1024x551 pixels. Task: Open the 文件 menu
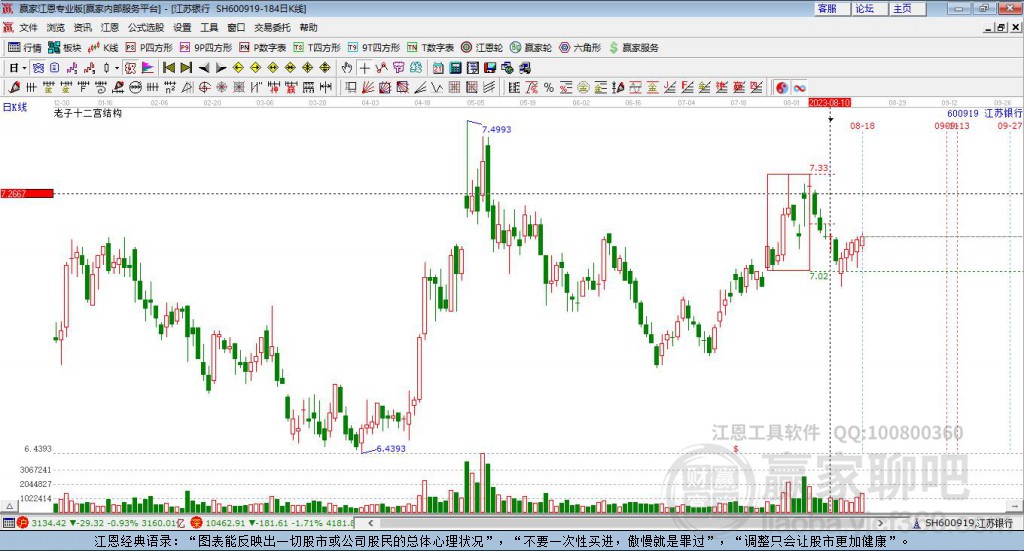[28, 27]
